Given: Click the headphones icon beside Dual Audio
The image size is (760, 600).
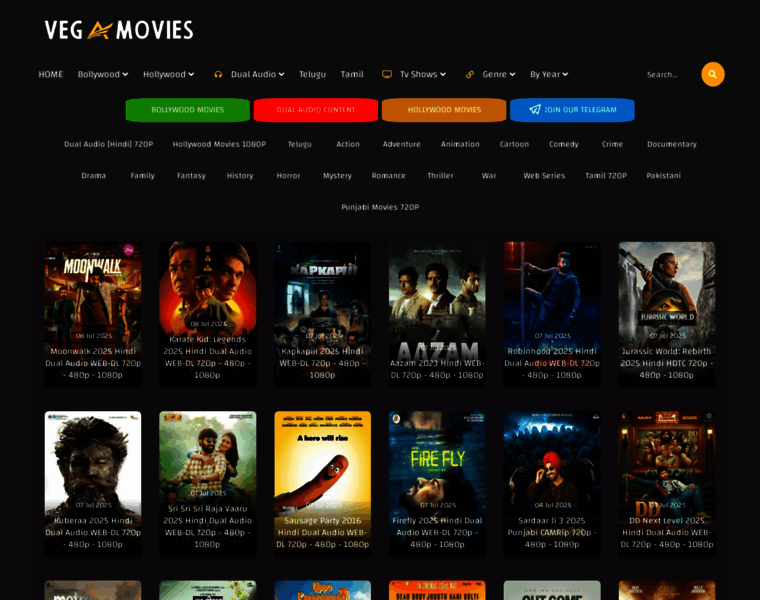Looking at the screenshot, I should (x=218, y=75).
